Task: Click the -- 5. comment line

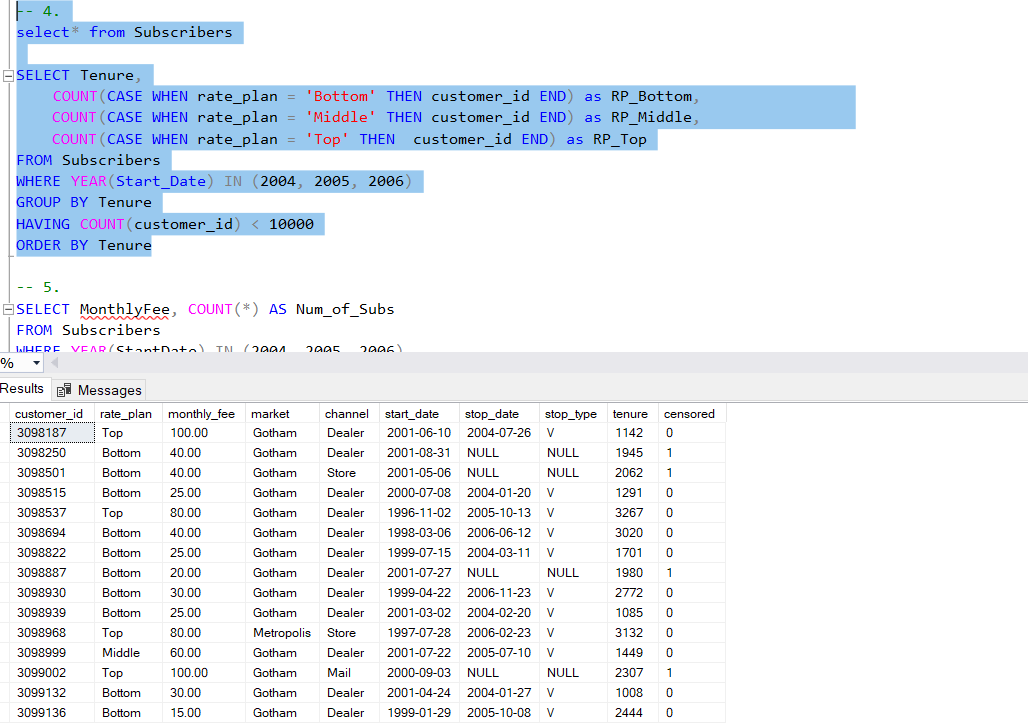Action: [x=34, y=287]
